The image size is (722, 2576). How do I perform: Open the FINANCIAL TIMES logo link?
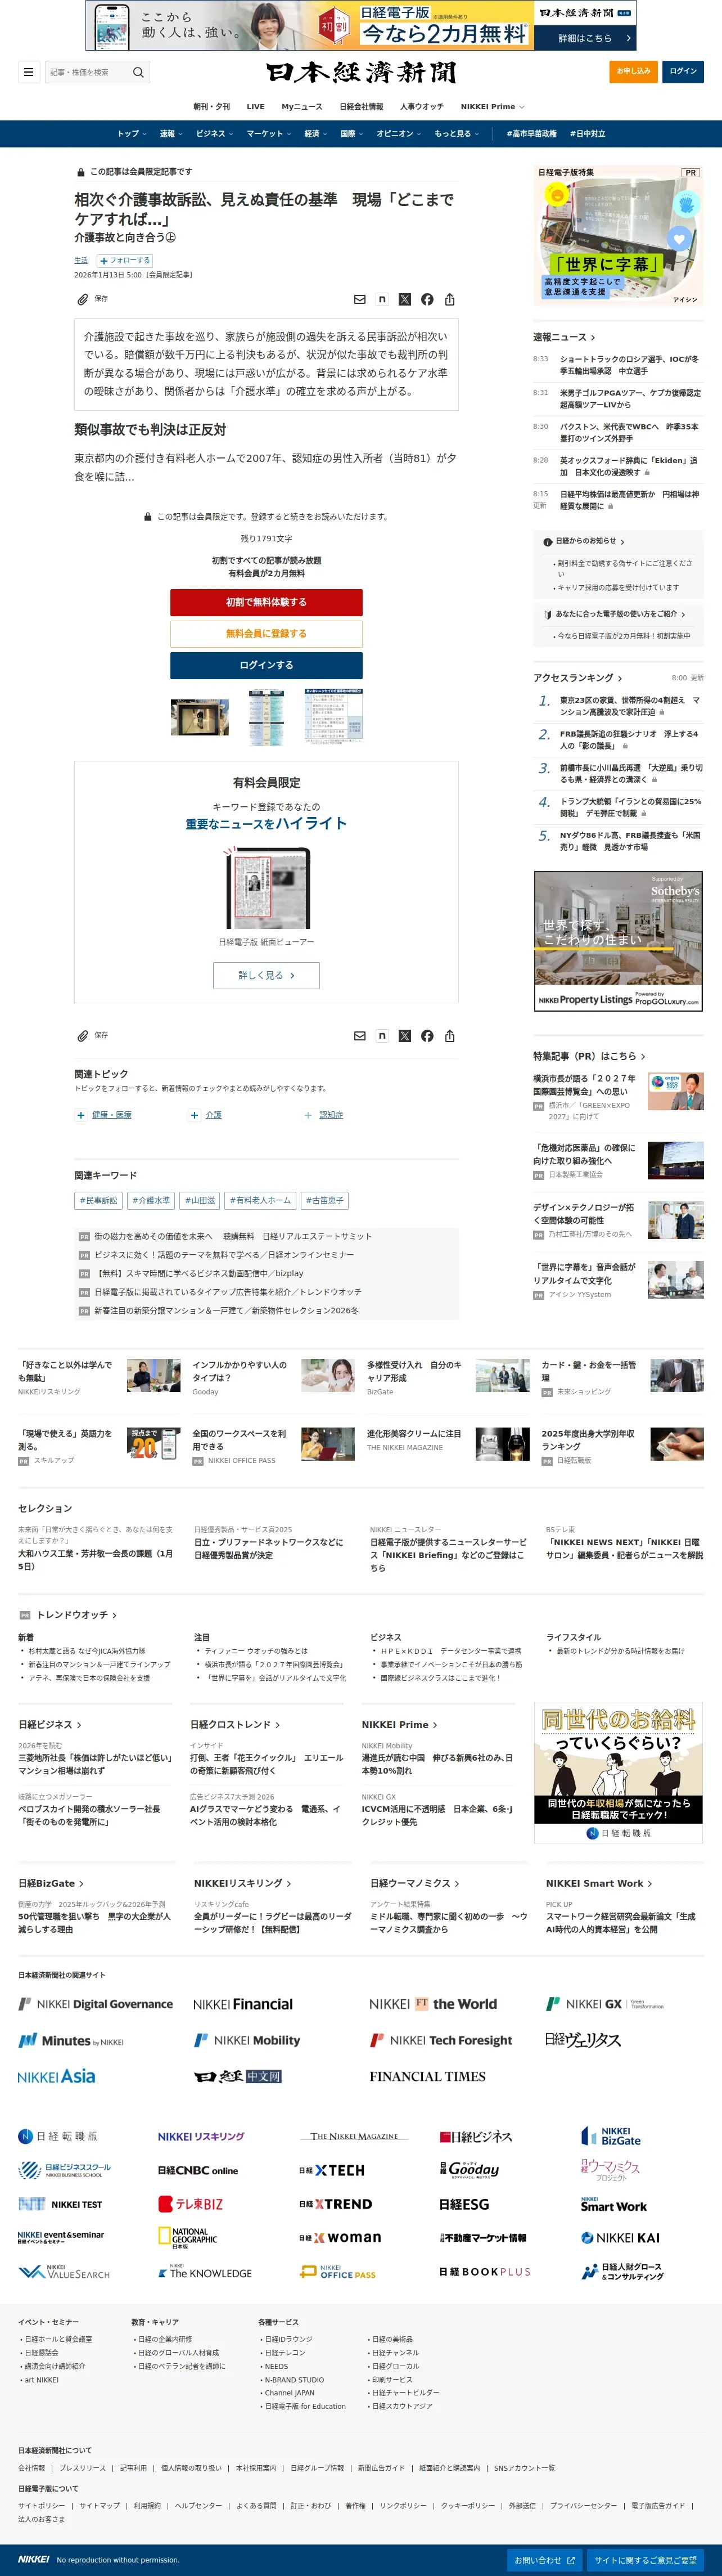point(427,2077)
